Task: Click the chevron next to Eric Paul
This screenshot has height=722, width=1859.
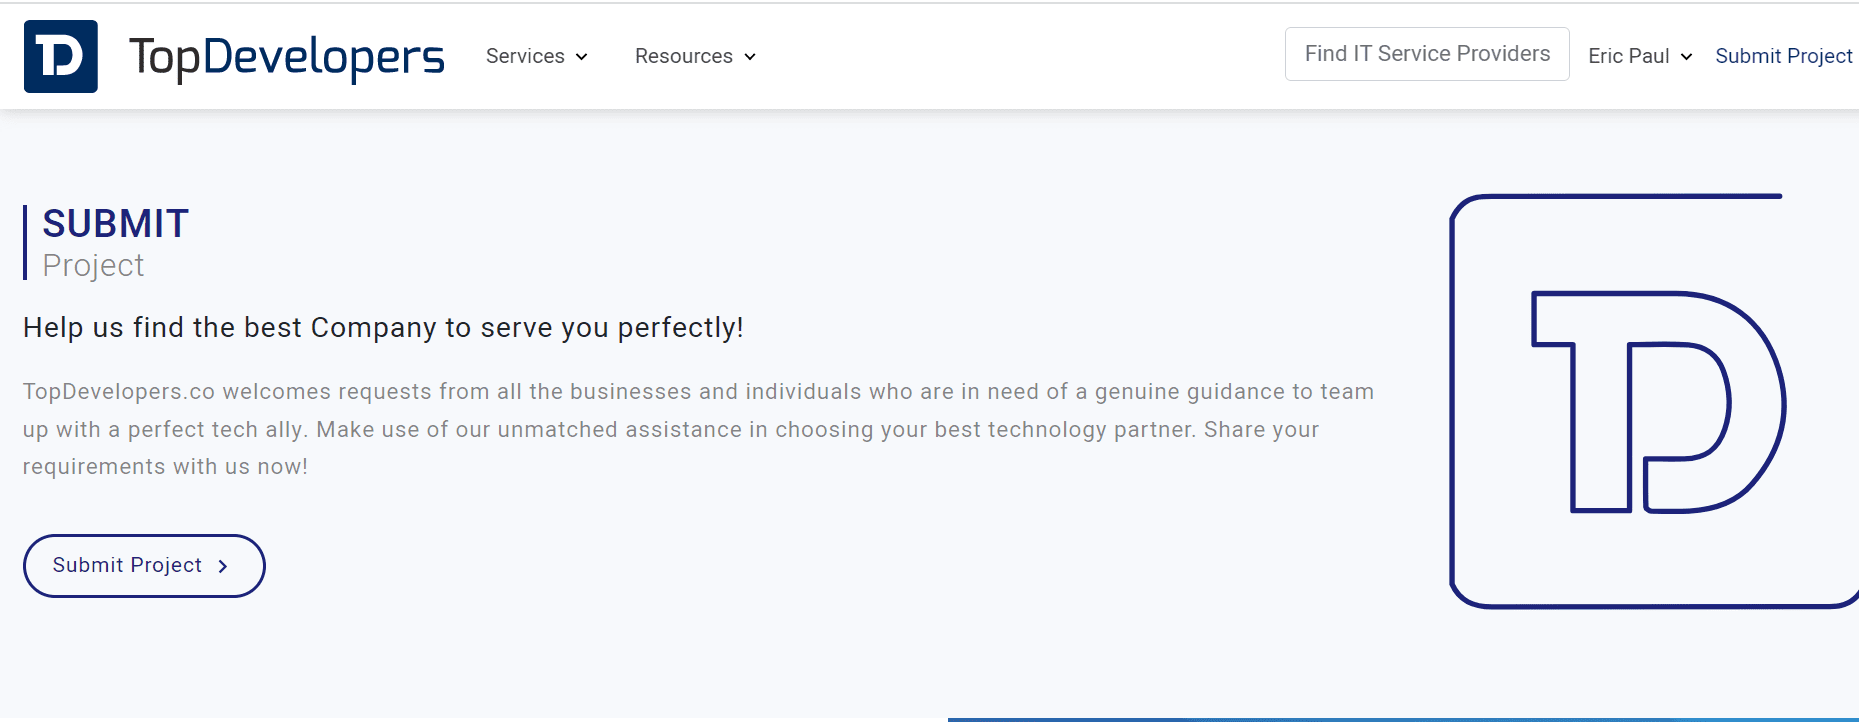Action: point(1686,57)
